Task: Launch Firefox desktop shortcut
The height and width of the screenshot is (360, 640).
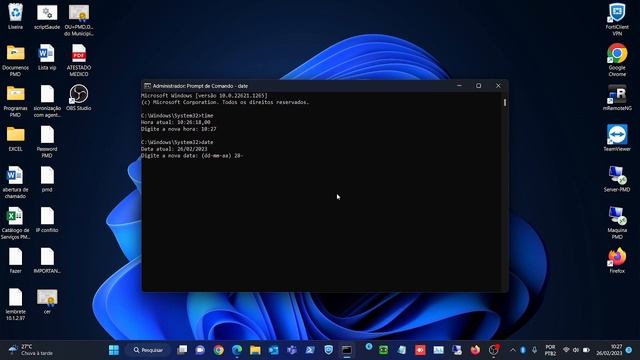Action: [617, 260]
